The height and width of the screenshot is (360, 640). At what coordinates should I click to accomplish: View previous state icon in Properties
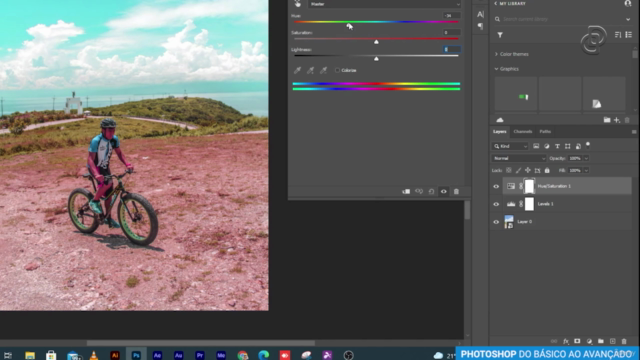coord(419,191)
